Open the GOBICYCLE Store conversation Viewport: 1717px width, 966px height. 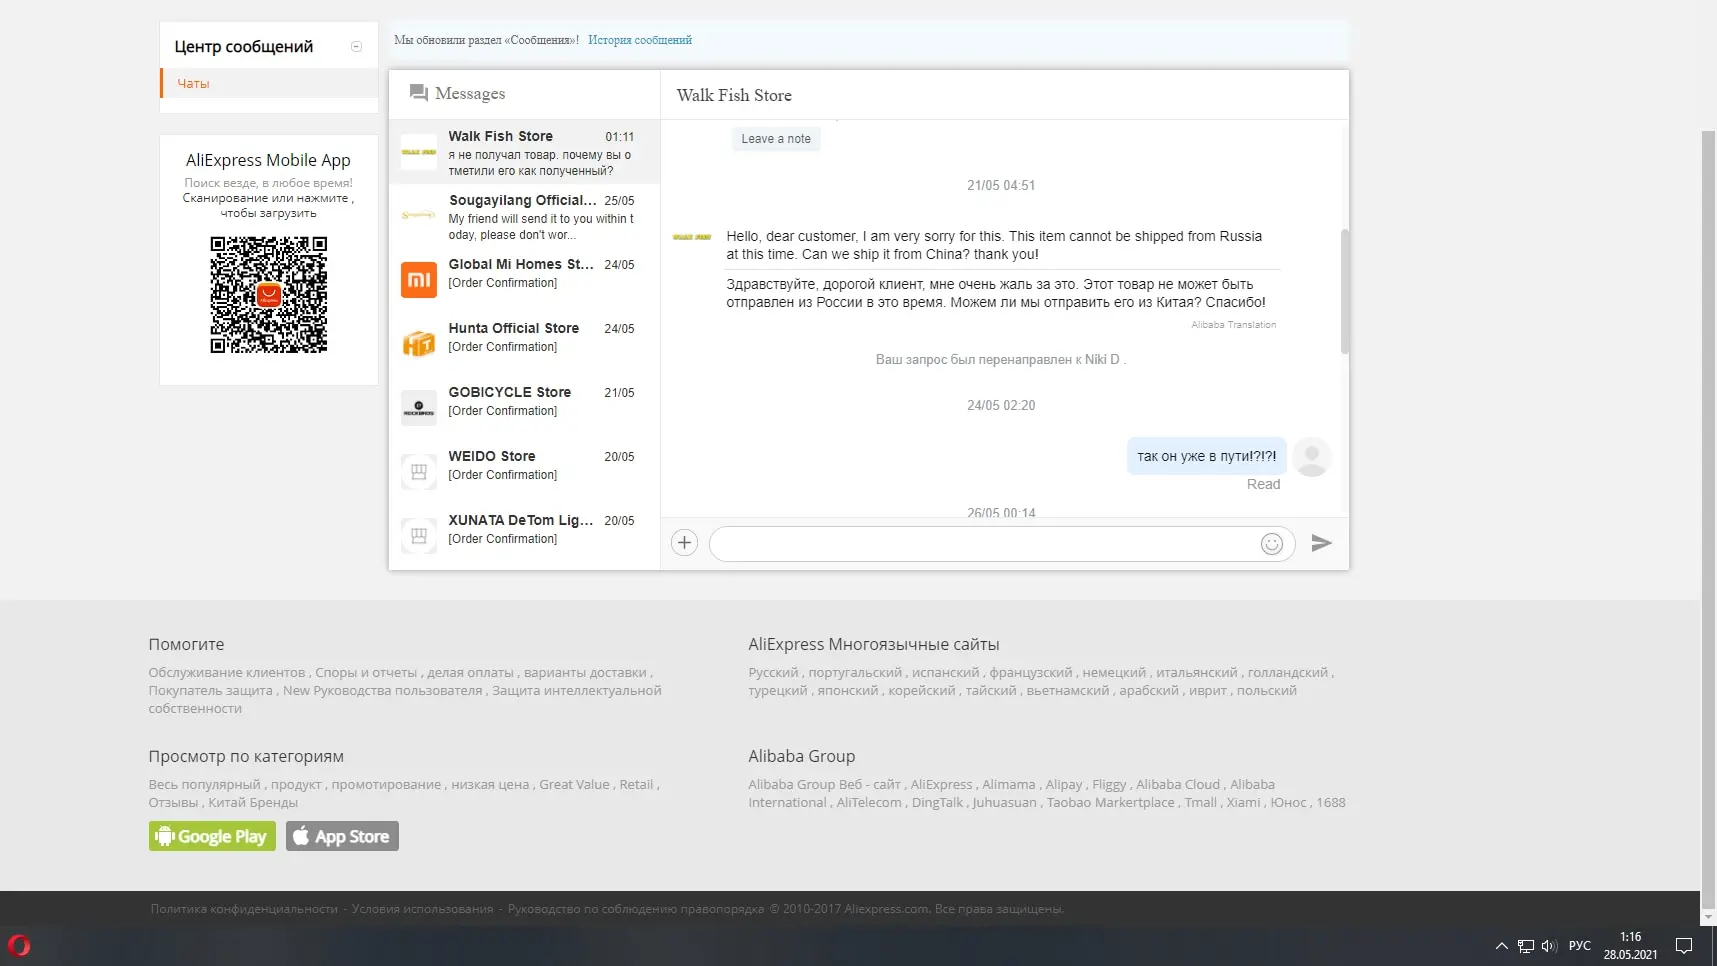pos(524,408)
